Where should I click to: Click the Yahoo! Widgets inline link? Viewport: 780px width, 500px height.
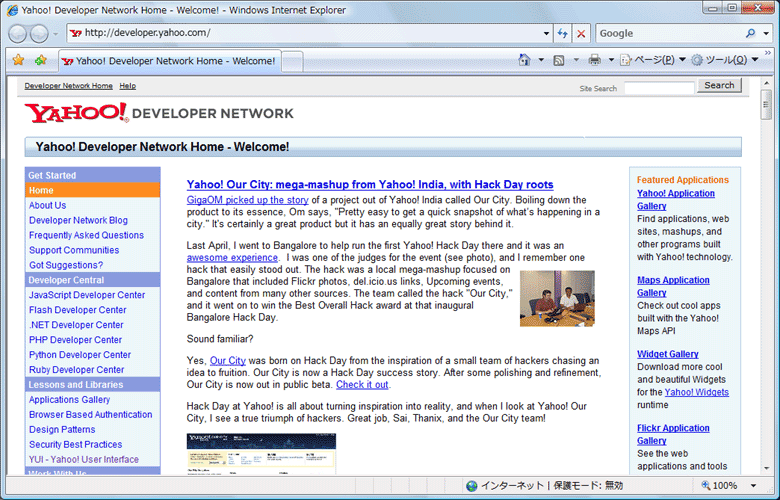(x=696, y=392)
